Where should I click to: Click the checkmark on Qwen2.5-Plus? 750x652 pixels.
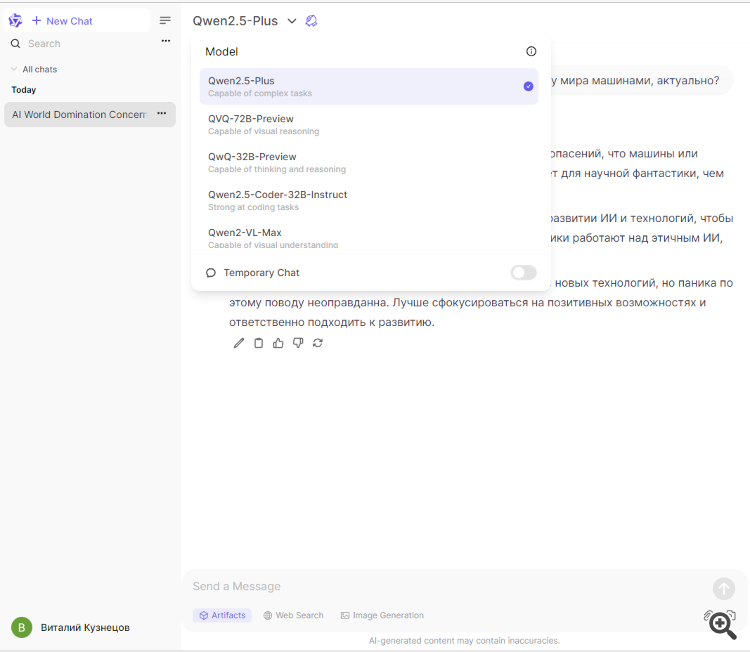click(x=528, y=87)
